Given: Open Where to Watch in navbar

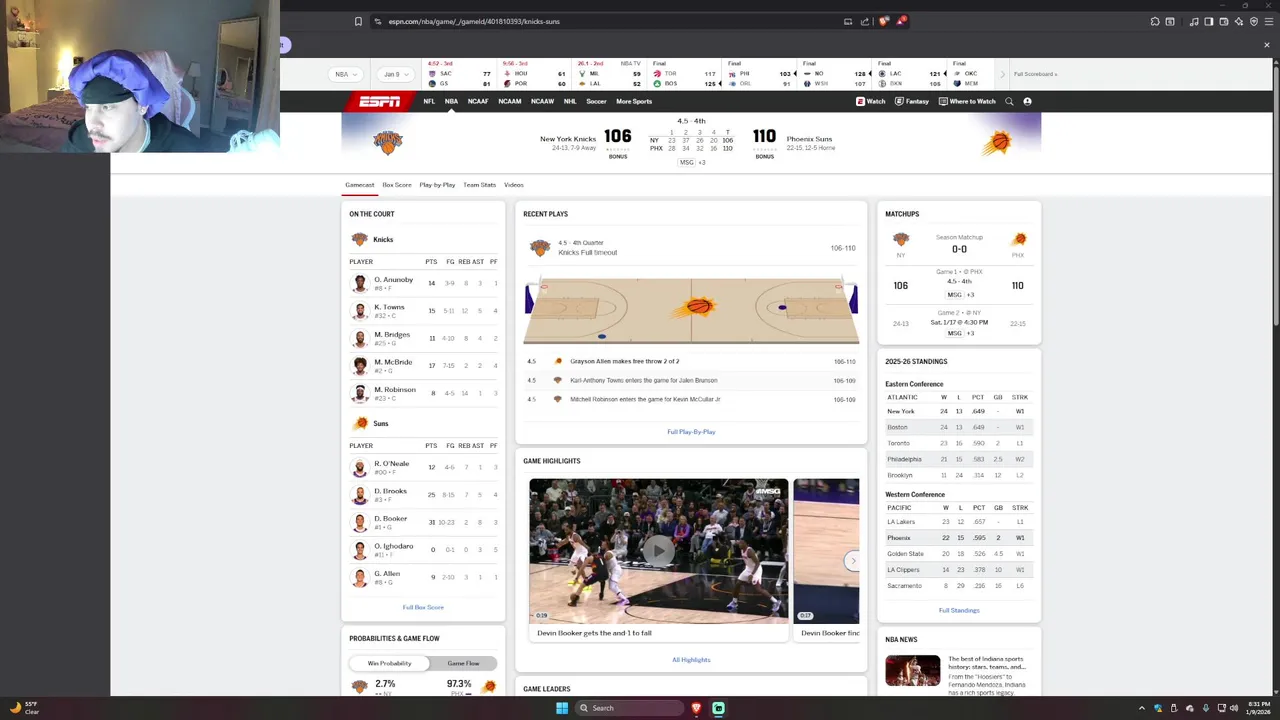Looking at the screenshot, I should click(x=967, y=101).
